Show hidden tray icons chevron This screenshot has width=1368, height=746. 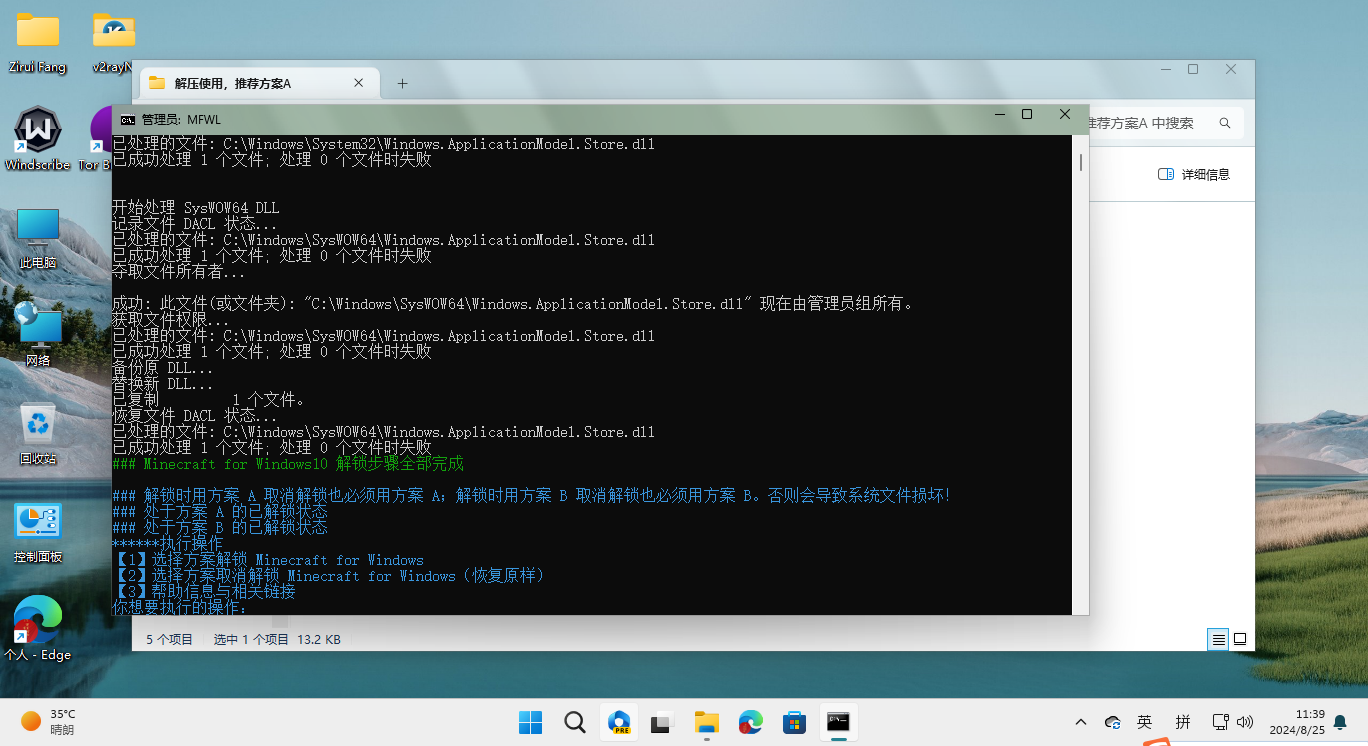pyautogui.click(x=1080, y=722)
